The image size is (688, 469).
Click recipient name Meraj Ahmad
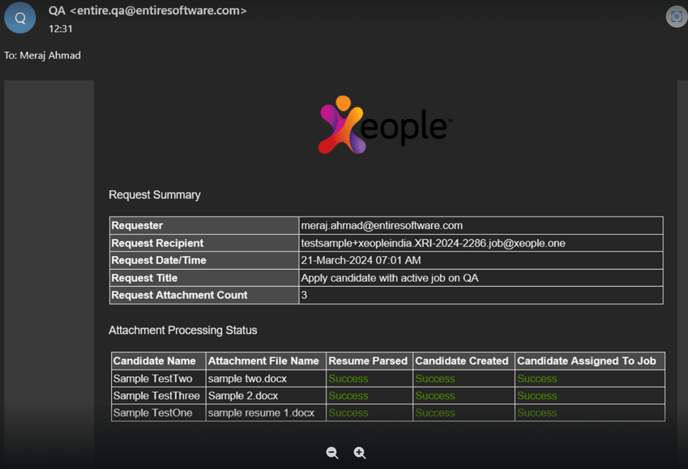[x=50, y=56]
